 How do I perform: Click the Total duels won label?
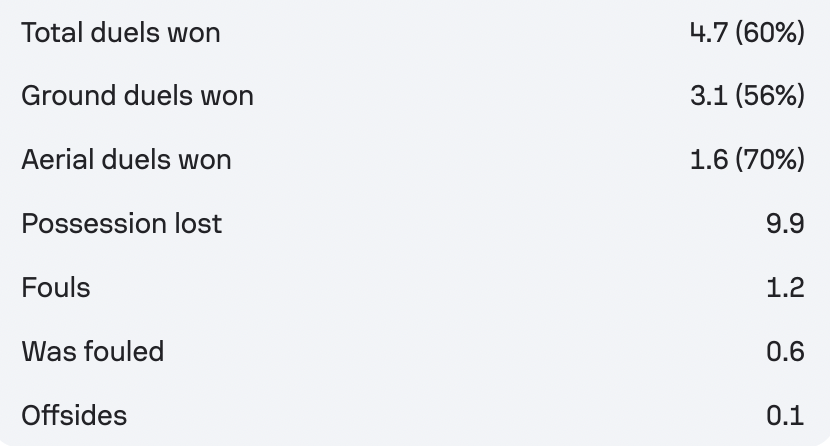[x=121, y=33]
